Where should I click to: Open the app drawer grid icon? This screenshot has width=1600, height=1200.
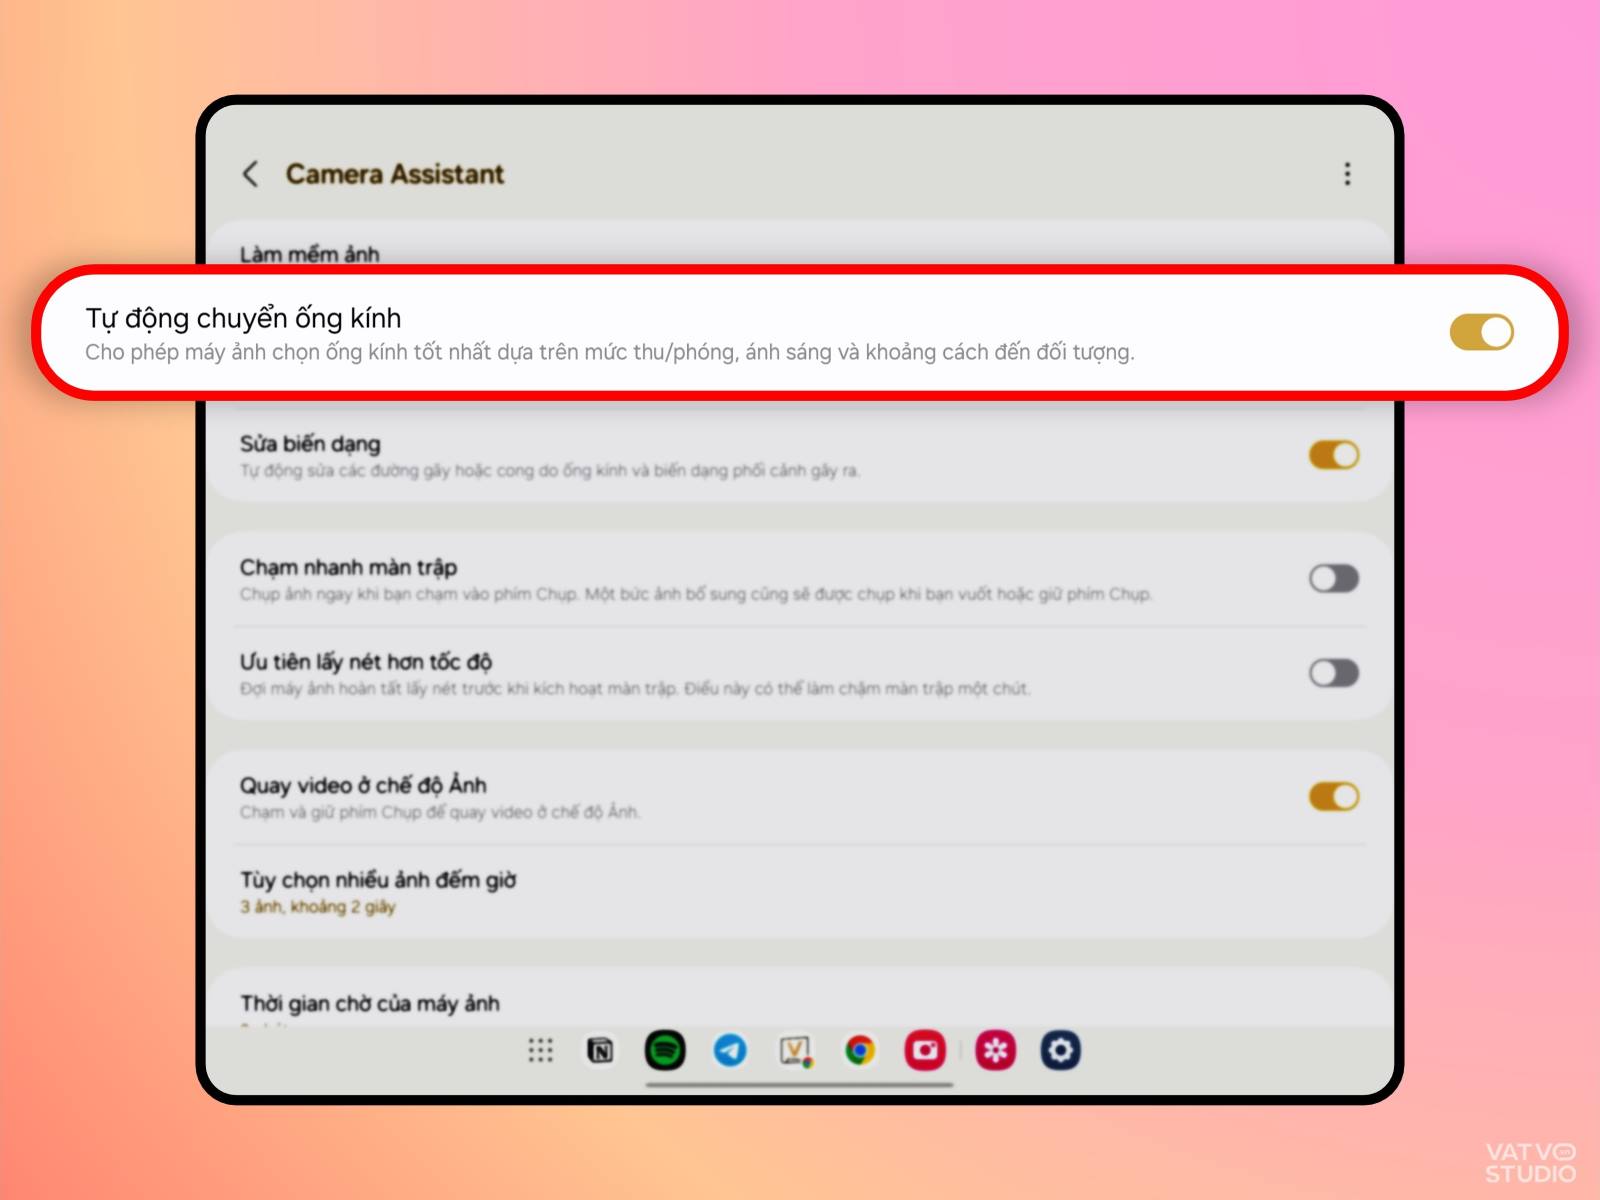click(x=540, y=1050)
